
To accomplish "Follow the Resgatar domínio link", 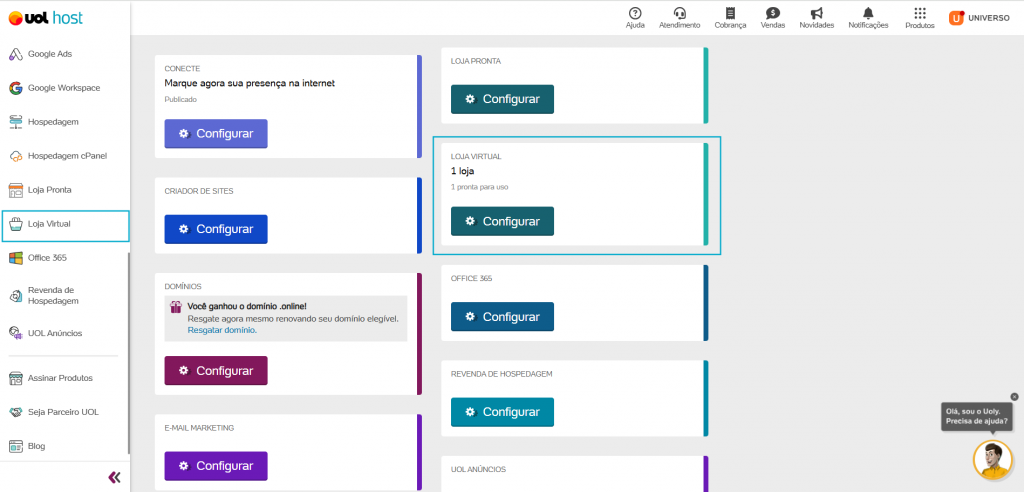I will click(222, 331).
